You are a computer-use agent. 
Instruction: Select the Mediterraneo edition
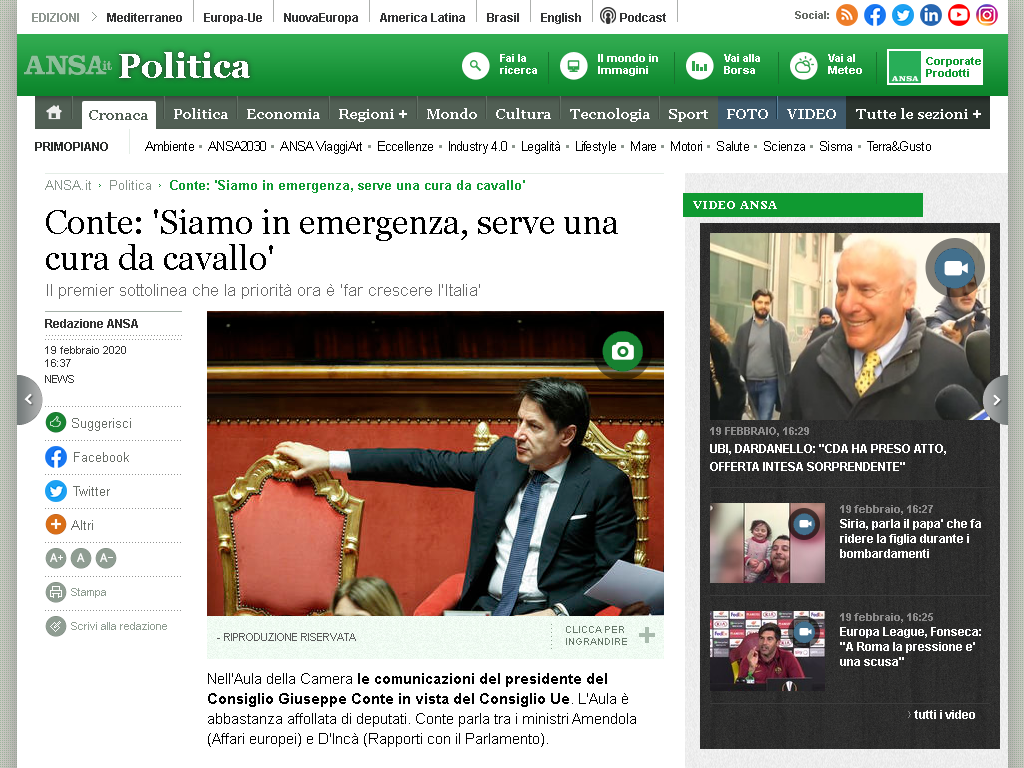tap(144, 18)
